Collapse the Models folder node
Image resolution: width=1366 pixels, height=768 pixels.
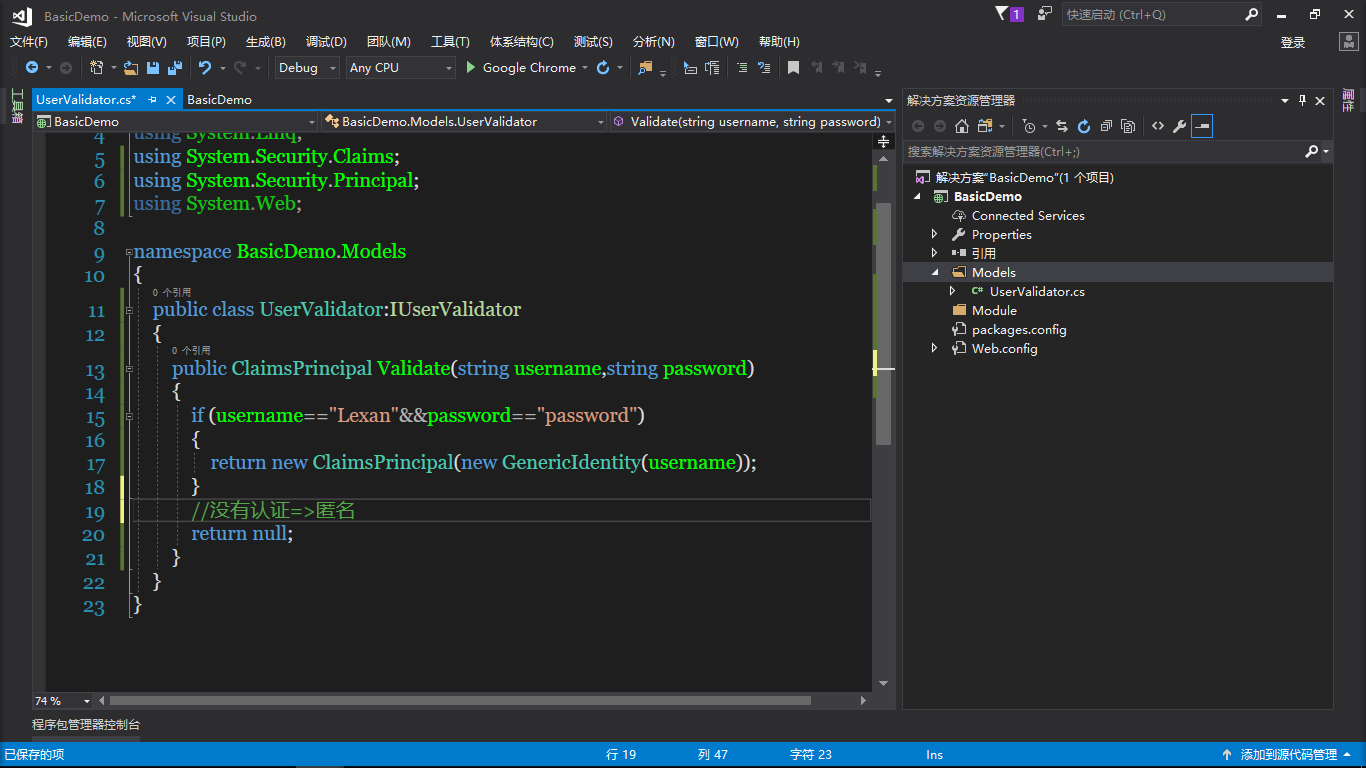(936, 272)
